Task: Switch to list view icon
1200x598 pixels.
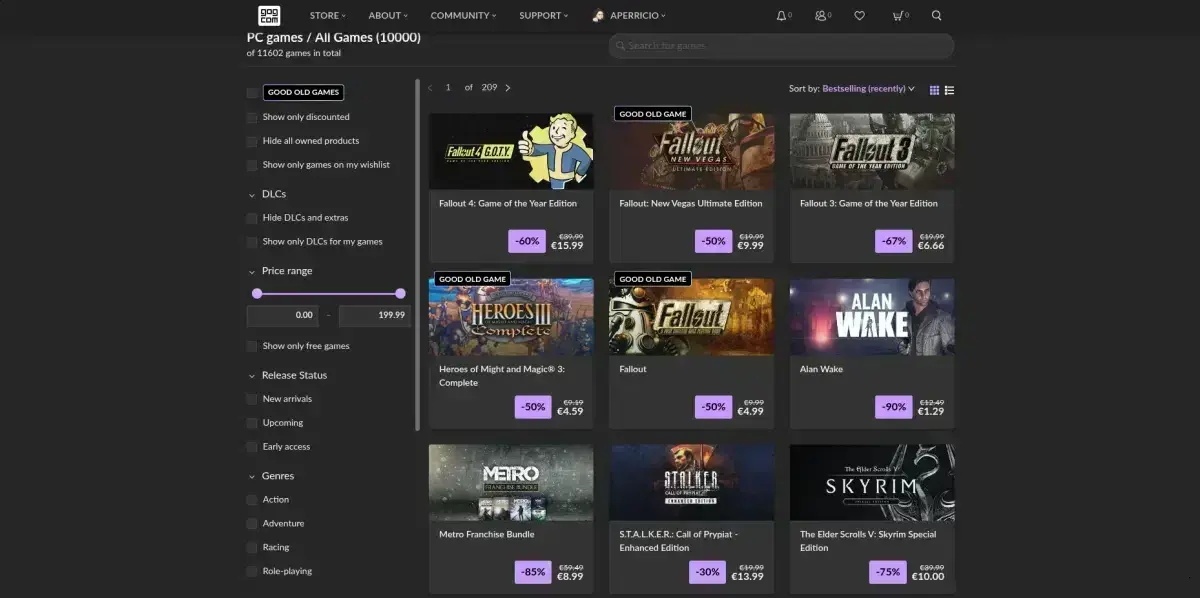Action: (949, 90)
